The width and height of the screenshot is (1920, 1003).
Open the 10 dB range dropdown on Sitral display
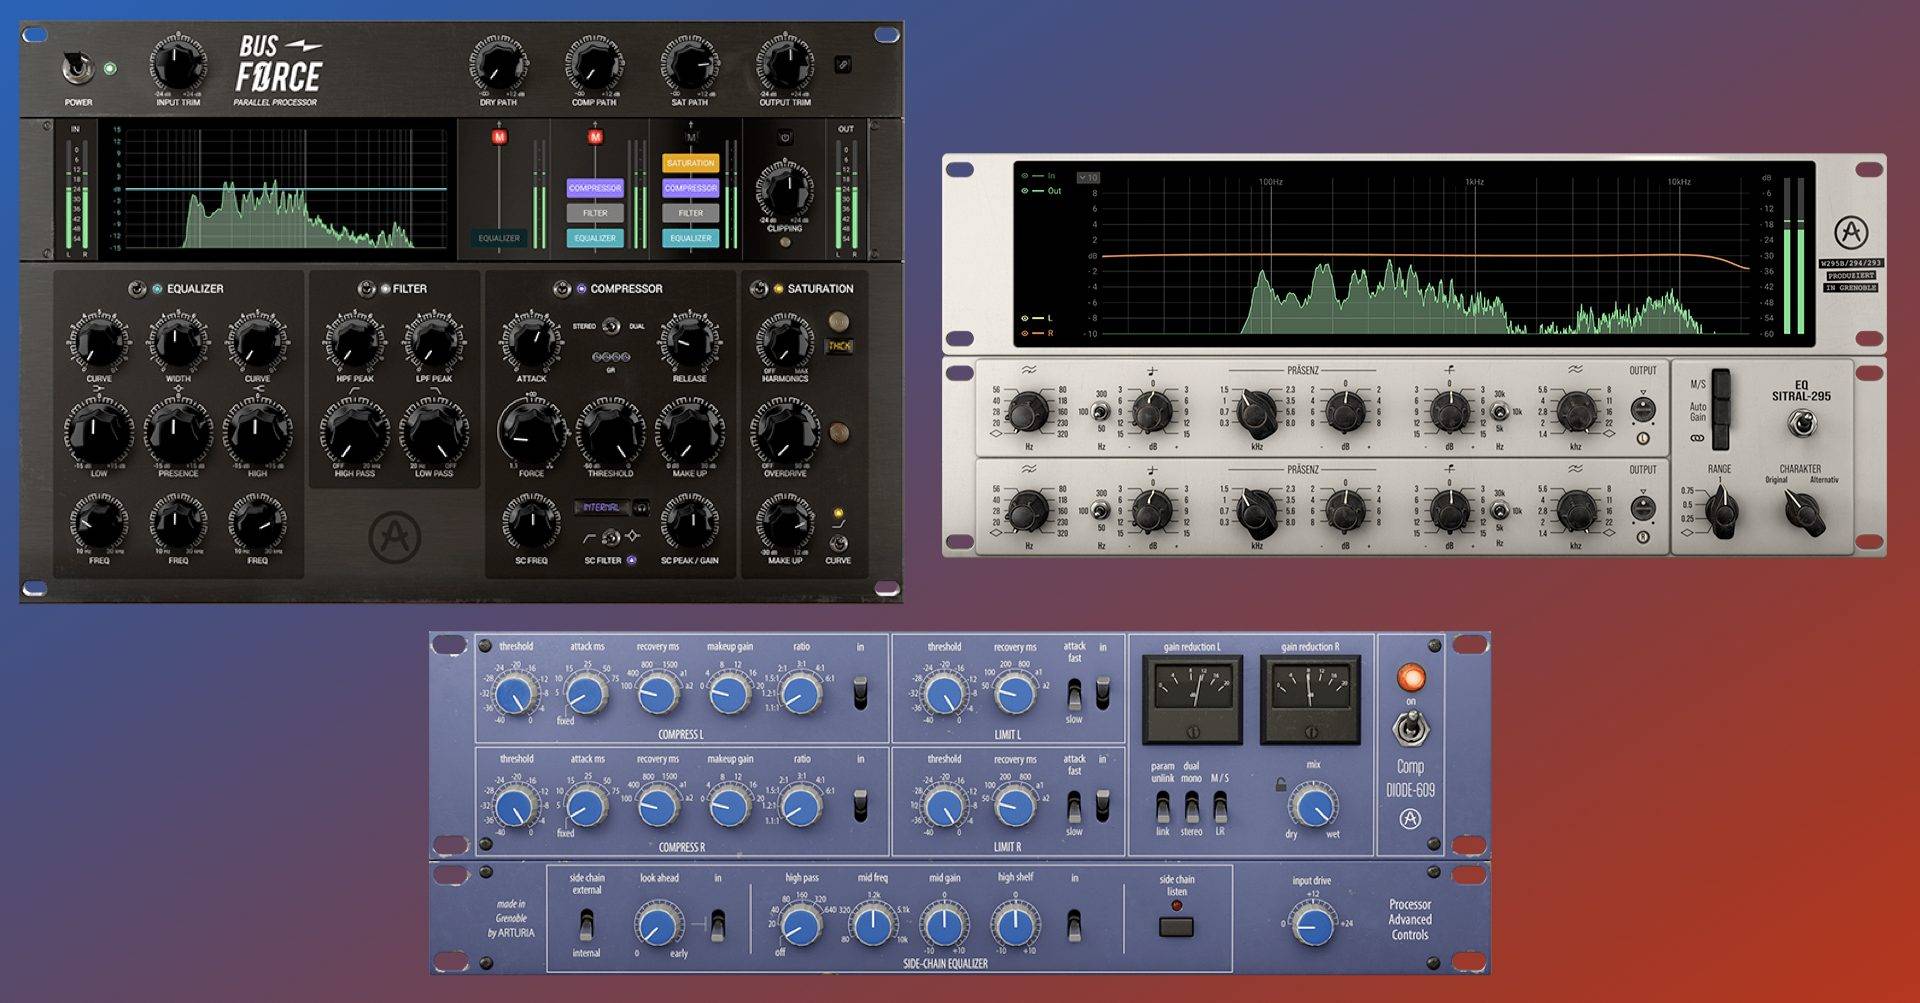pyautogui.click(x=1088, y=177)
